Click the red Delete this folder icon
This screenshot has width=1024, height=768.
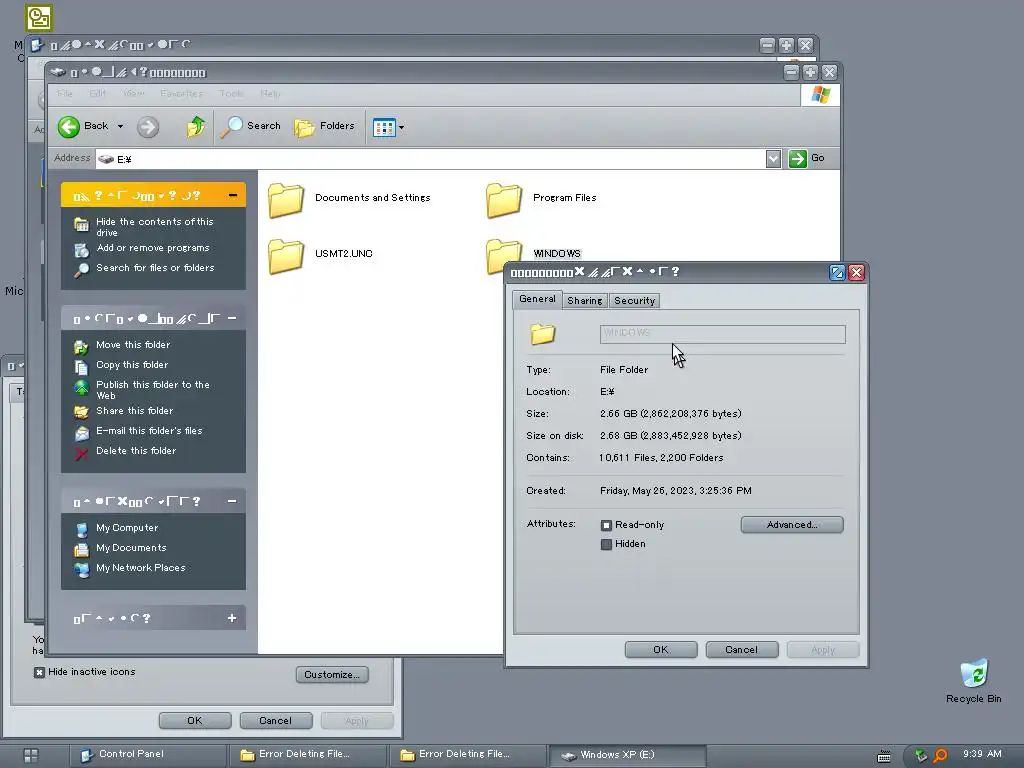click(81, 453)
